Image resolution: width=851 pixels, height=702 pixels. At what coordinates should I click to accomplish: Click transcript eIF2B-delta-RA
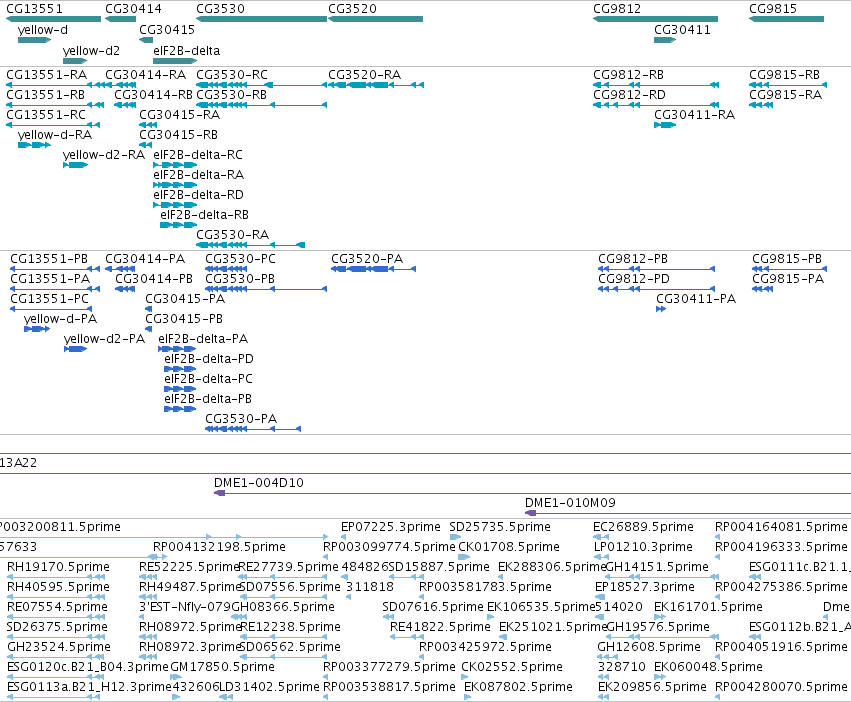tap(175, 185)
